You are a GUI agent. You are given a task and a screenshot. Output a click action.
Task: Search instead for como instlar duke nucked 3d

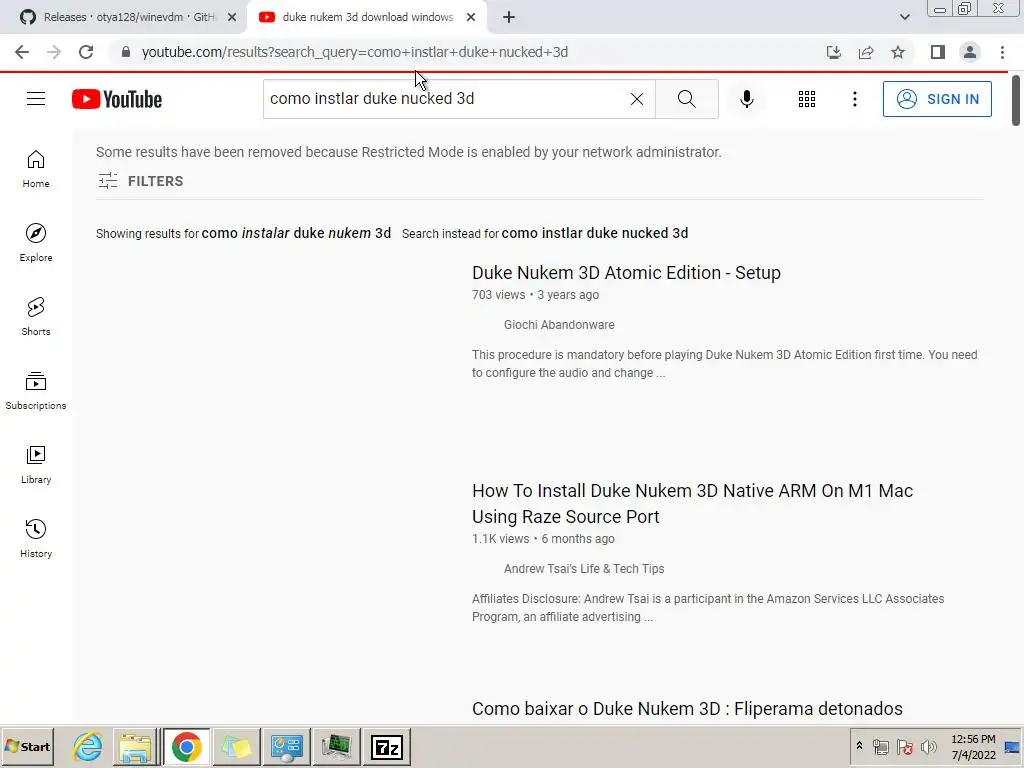[595, 233]
